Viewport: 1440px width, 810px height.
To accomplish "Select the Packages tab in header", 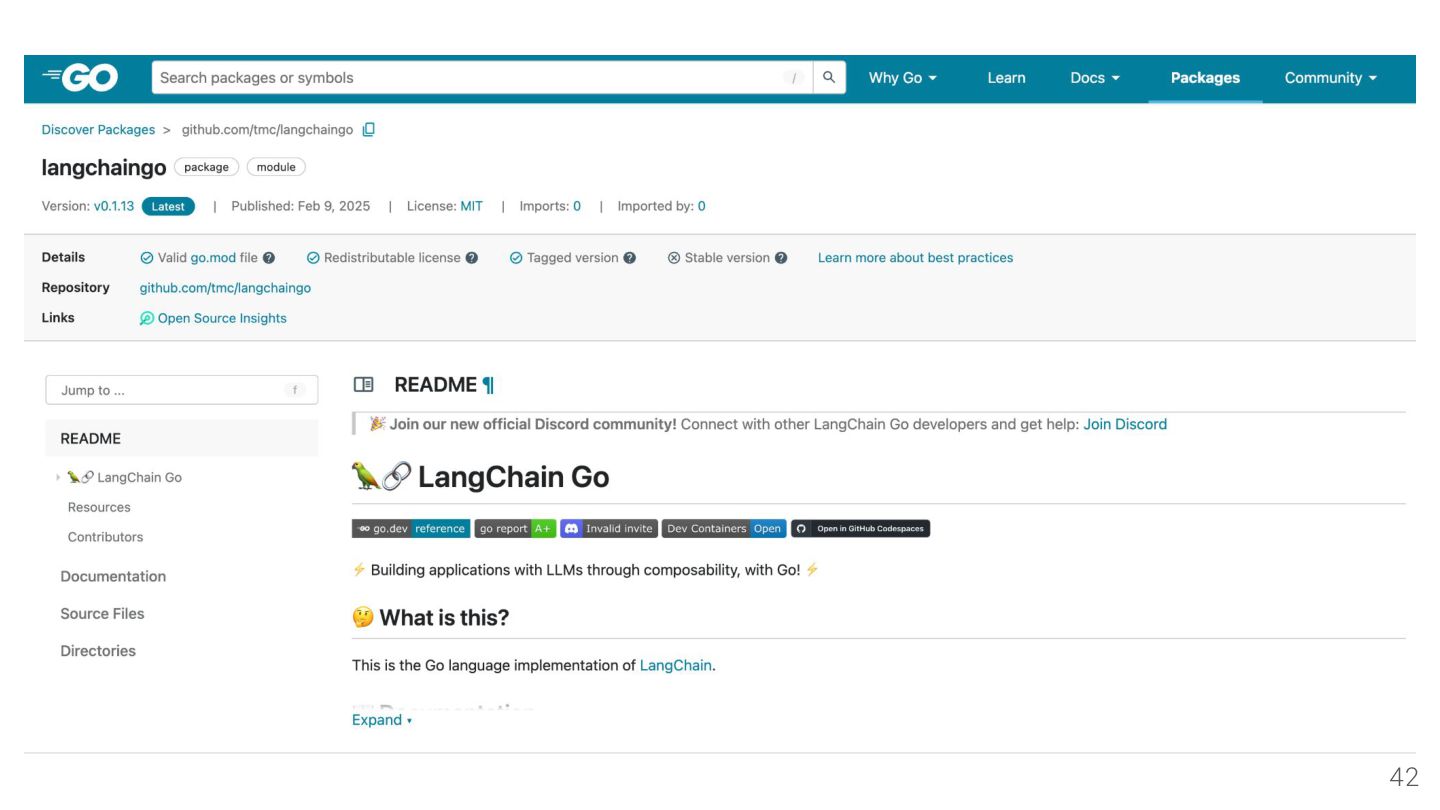I will [x=1205, y=78].
